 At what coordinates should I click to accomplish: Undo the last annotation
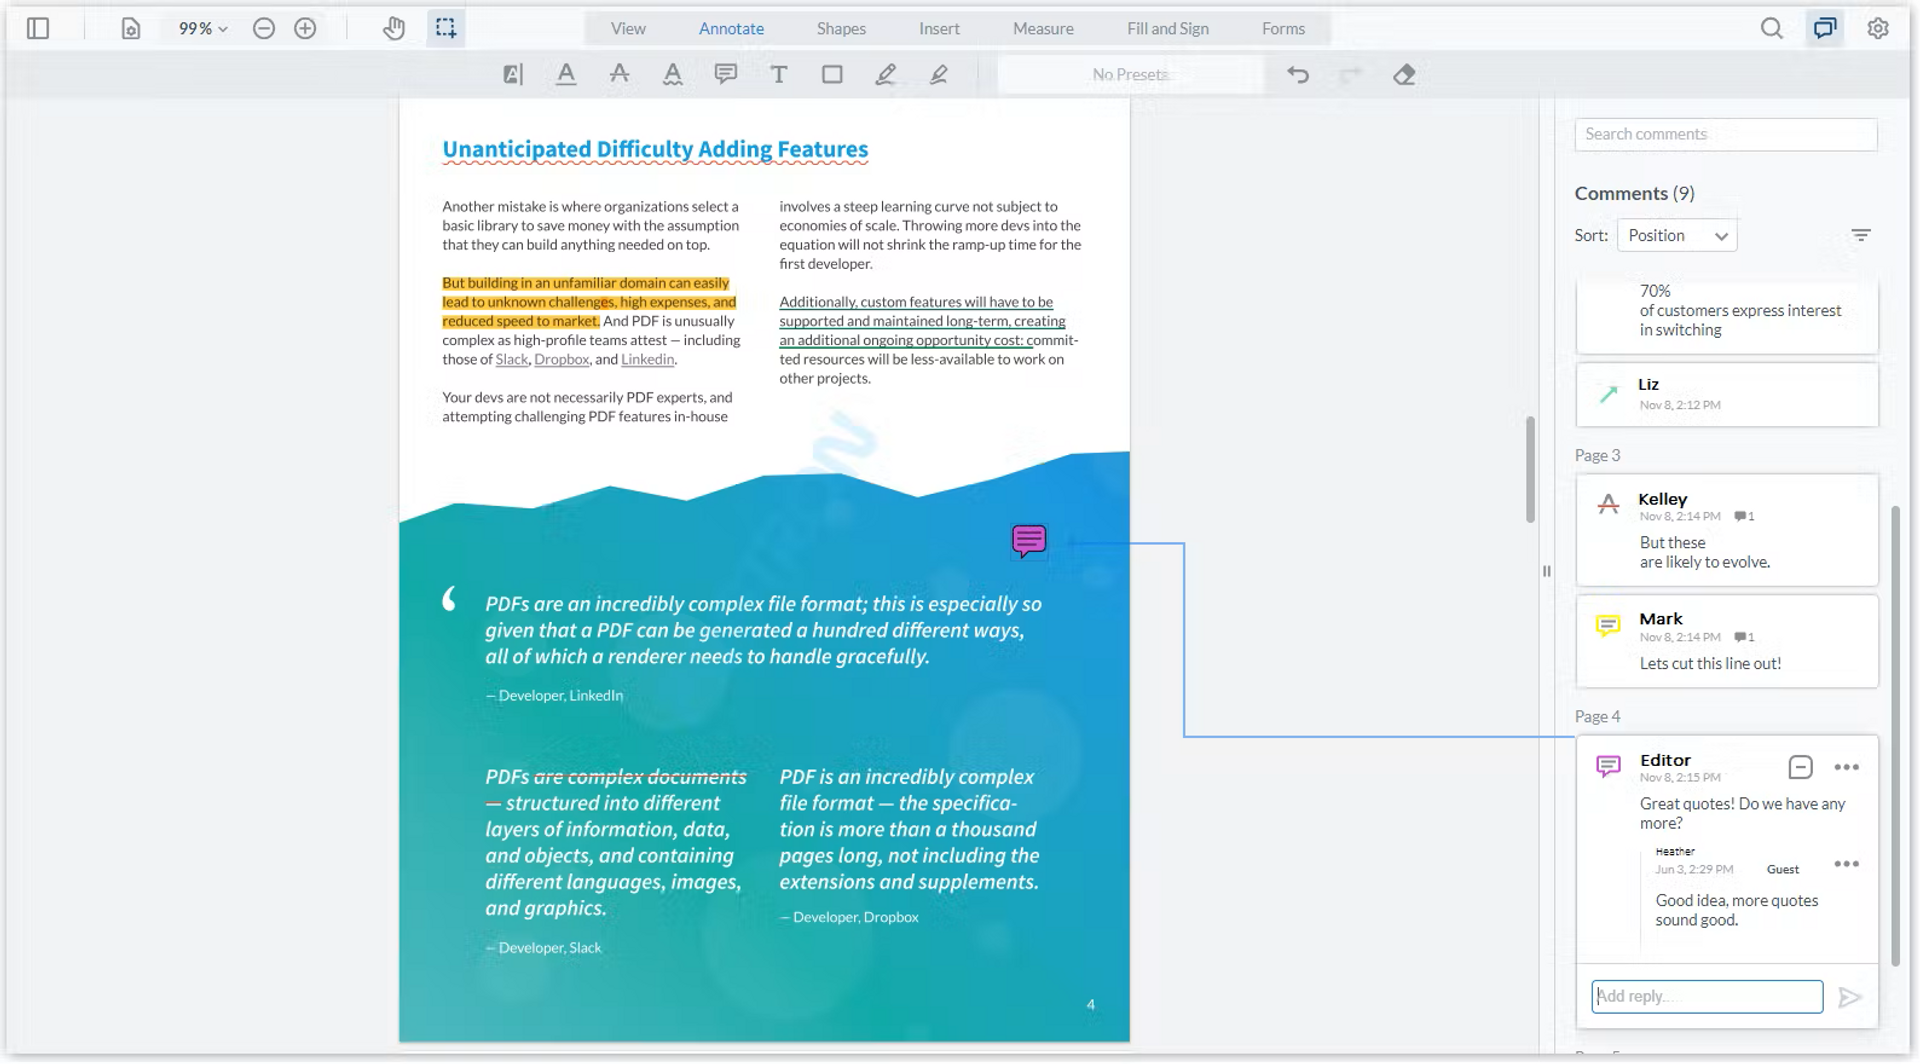1298,74
